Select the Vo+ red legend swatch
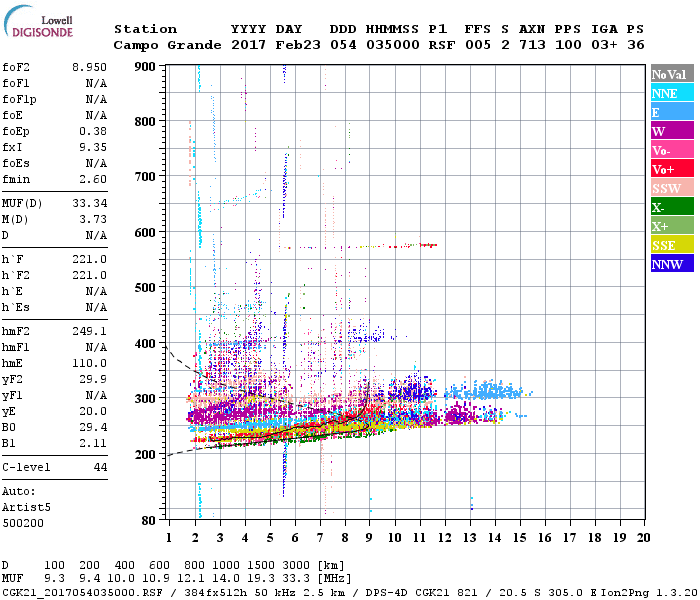This screenshot has width=700, height=600. click(672, 169)
